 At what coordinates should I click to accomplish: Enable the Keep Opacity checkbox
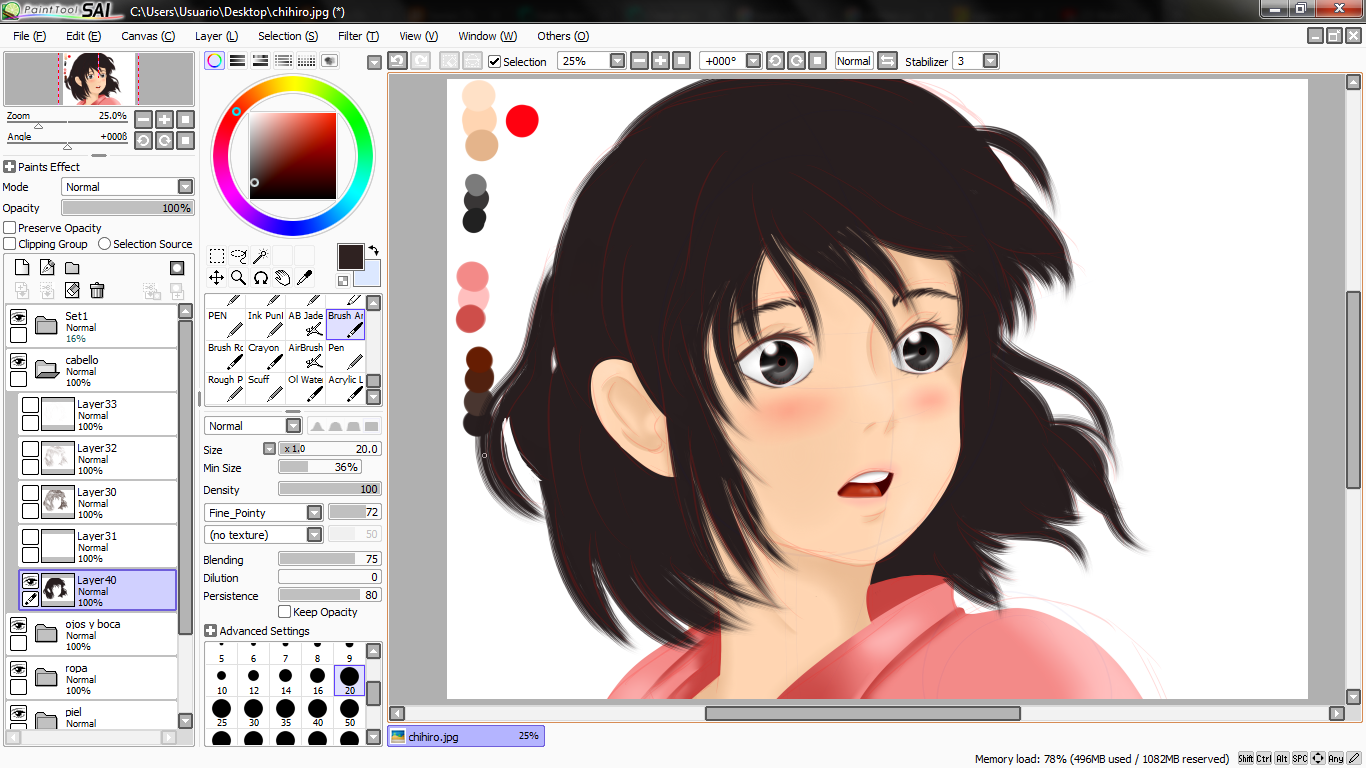(x=285, y=612)
